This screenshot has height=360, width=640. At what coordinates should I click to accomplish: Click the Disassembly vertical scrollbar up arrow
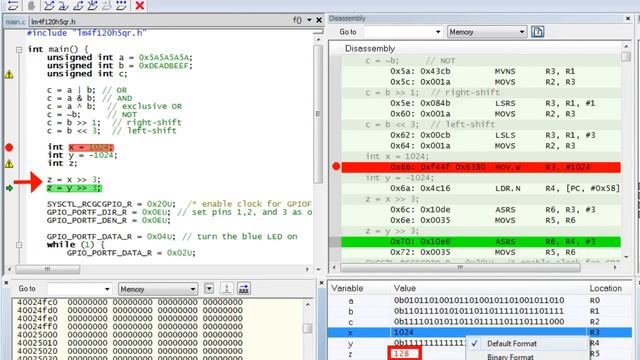click(x=626, y=47)
